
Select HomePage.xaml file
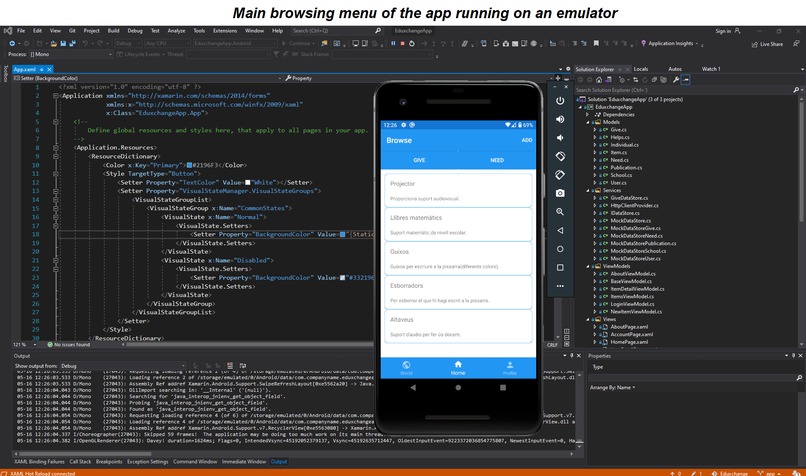[629, 342]
